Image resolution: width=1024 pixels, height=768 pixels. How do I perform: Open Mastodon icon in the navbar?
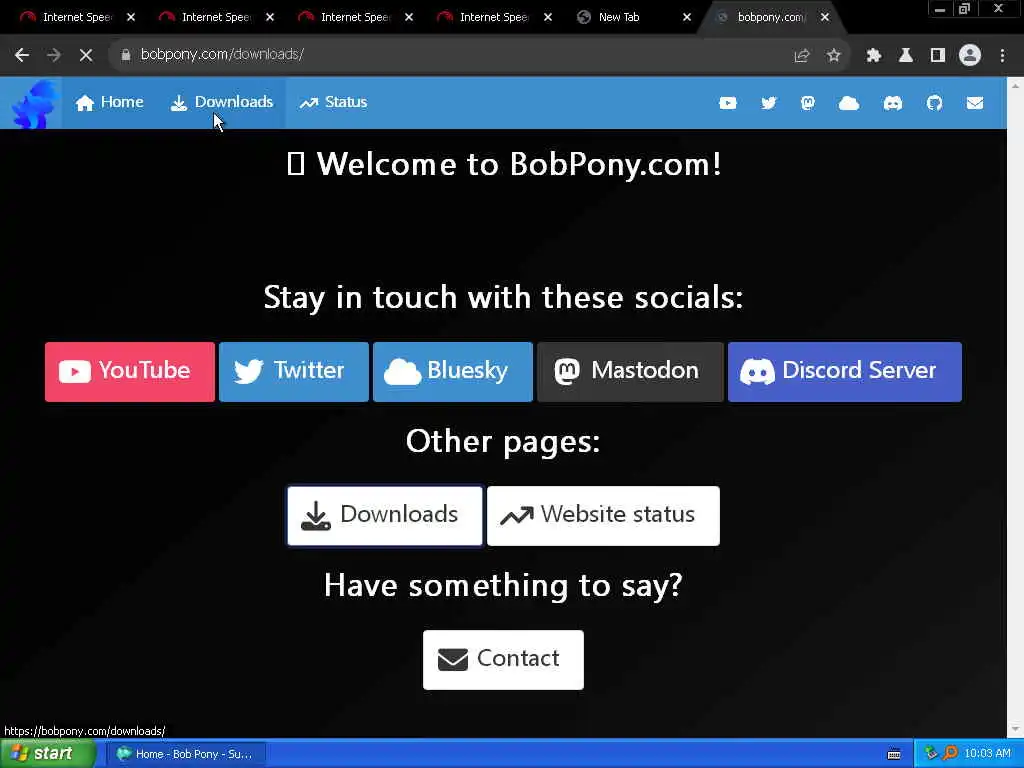click(808, 103)
